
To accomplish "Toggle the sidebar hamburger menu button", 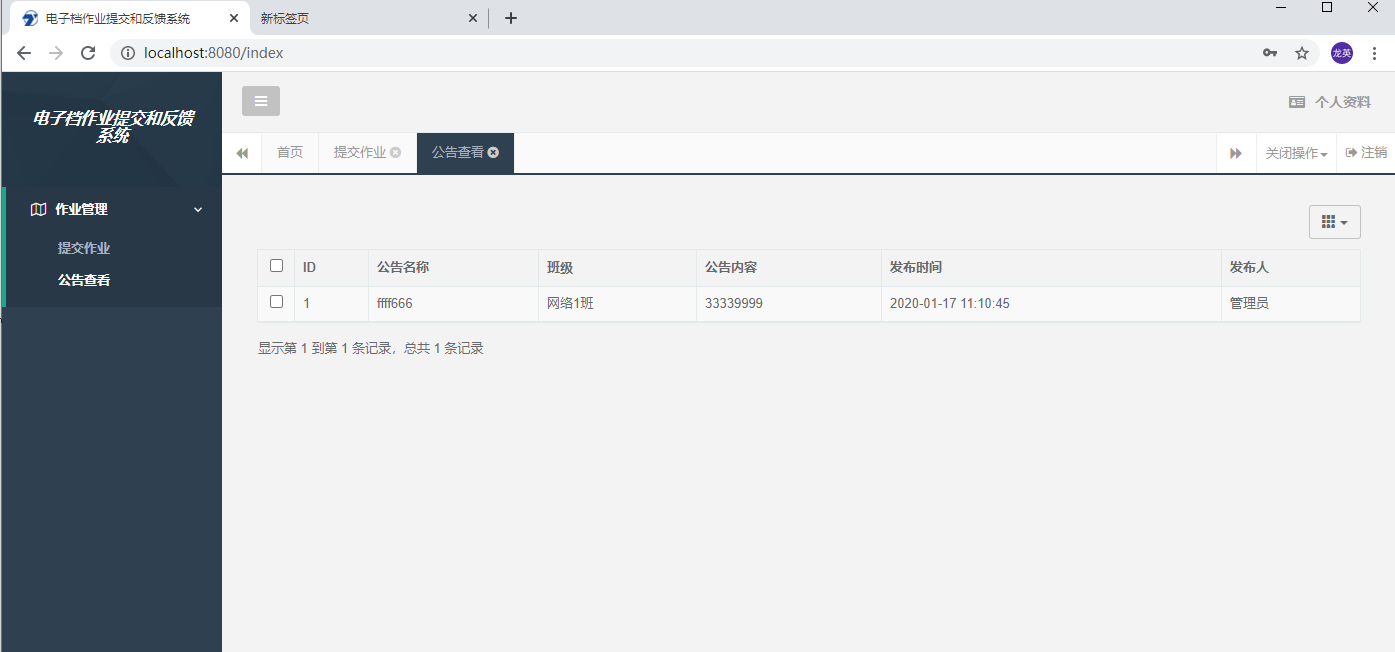I will [261, 101].
